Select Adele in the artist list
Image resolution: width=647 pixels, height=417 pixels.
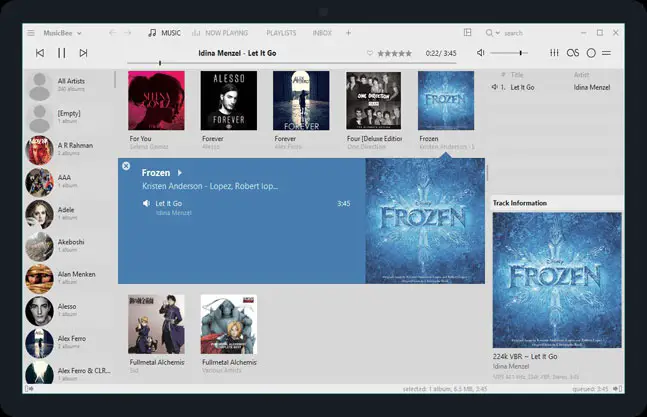coord(69,214)
